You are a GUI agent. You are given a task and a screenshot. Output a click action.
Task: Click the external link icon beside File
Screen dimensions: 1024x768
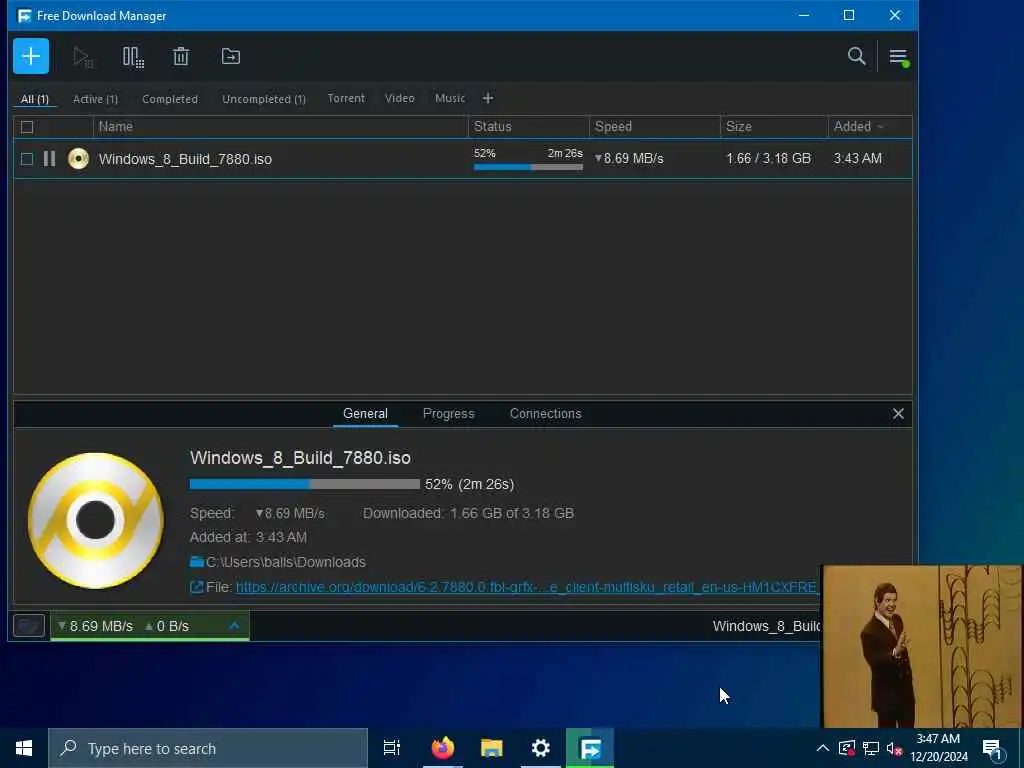[x=197, y=587]
